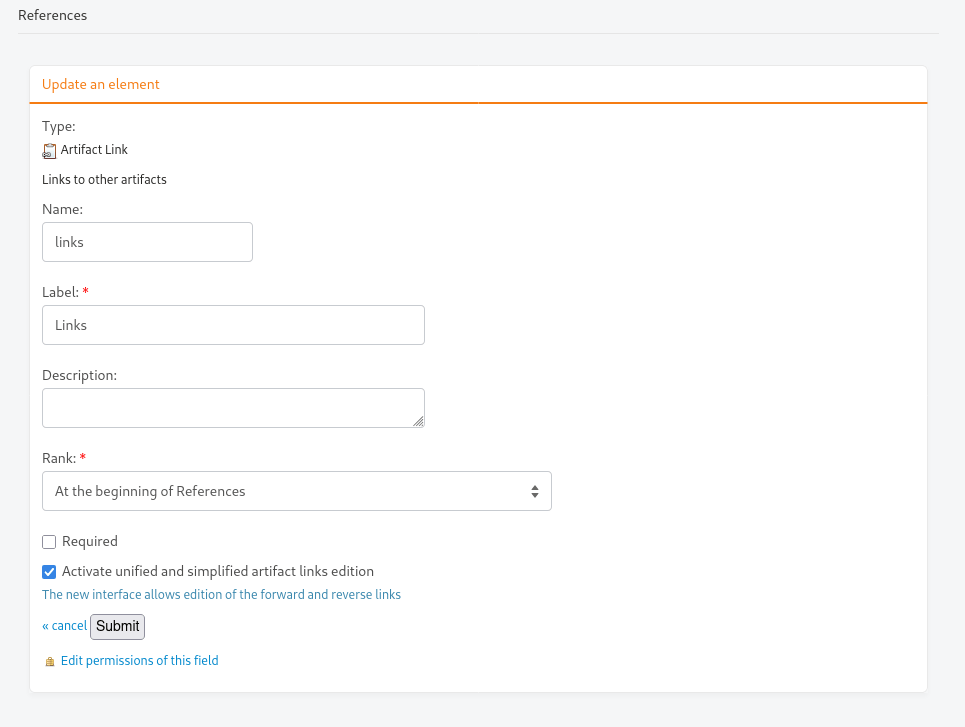Submit the element update form

(118, 627)
